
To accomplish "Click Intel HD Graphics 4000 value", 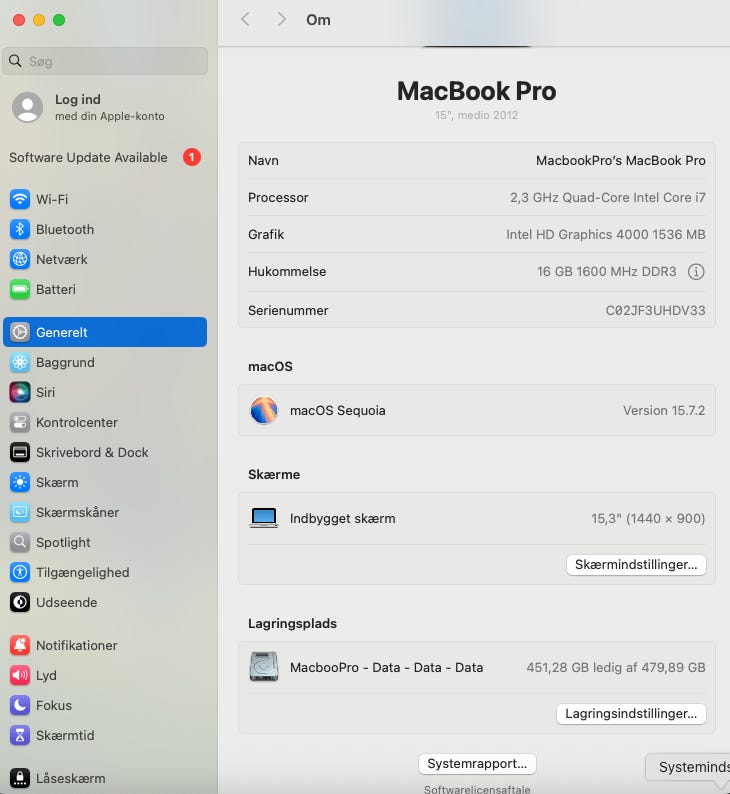I will (x=605, y=234).
